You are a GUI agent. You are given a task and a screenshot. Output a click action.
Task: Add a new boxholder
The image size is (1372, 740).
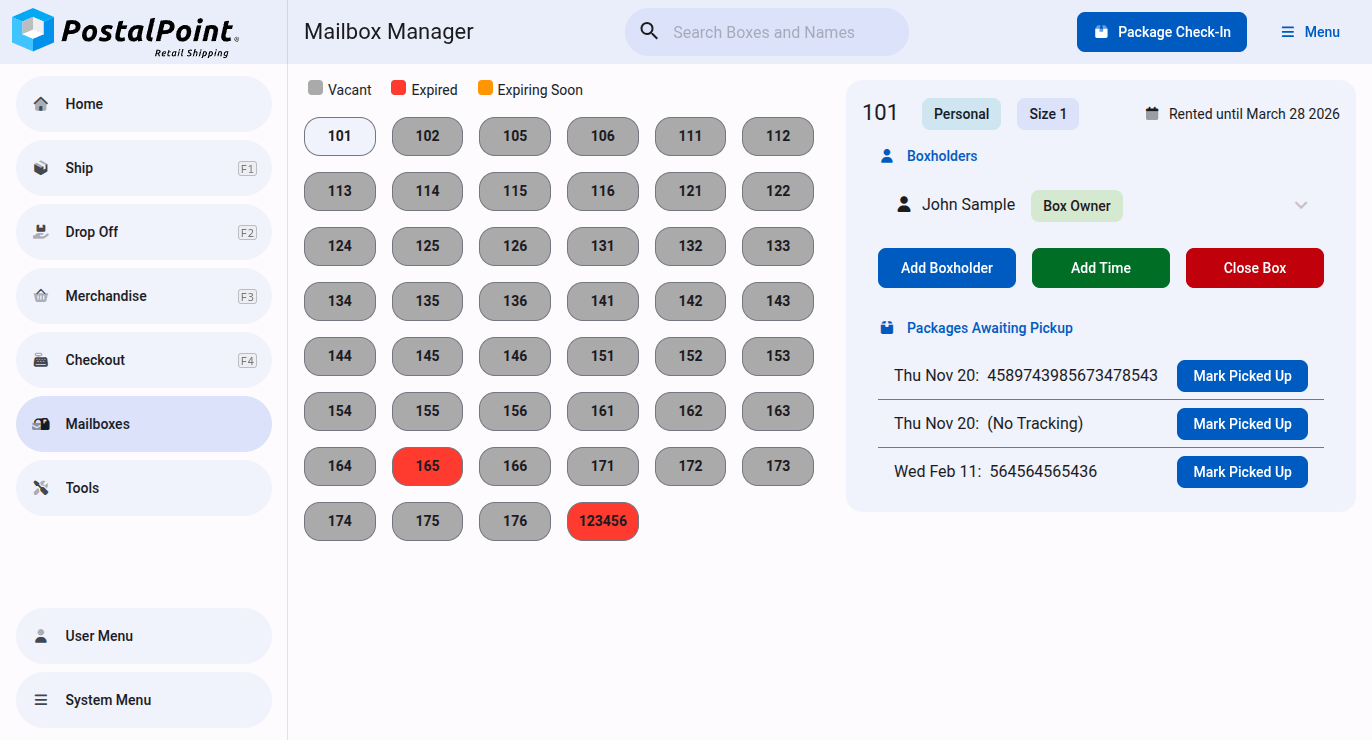pos(946,268)
